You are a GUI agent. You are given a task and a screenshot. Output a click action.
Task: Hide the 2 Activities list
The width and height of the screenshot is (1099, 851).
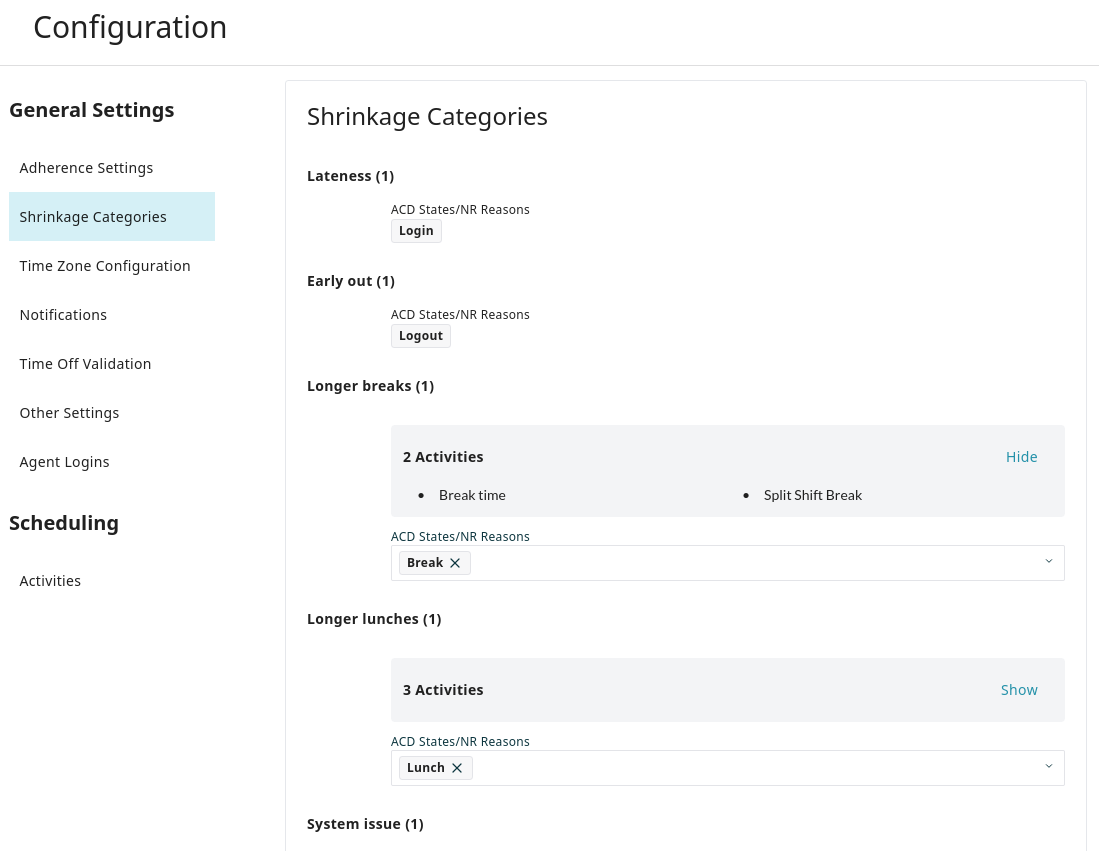(x=1021, y=457)
